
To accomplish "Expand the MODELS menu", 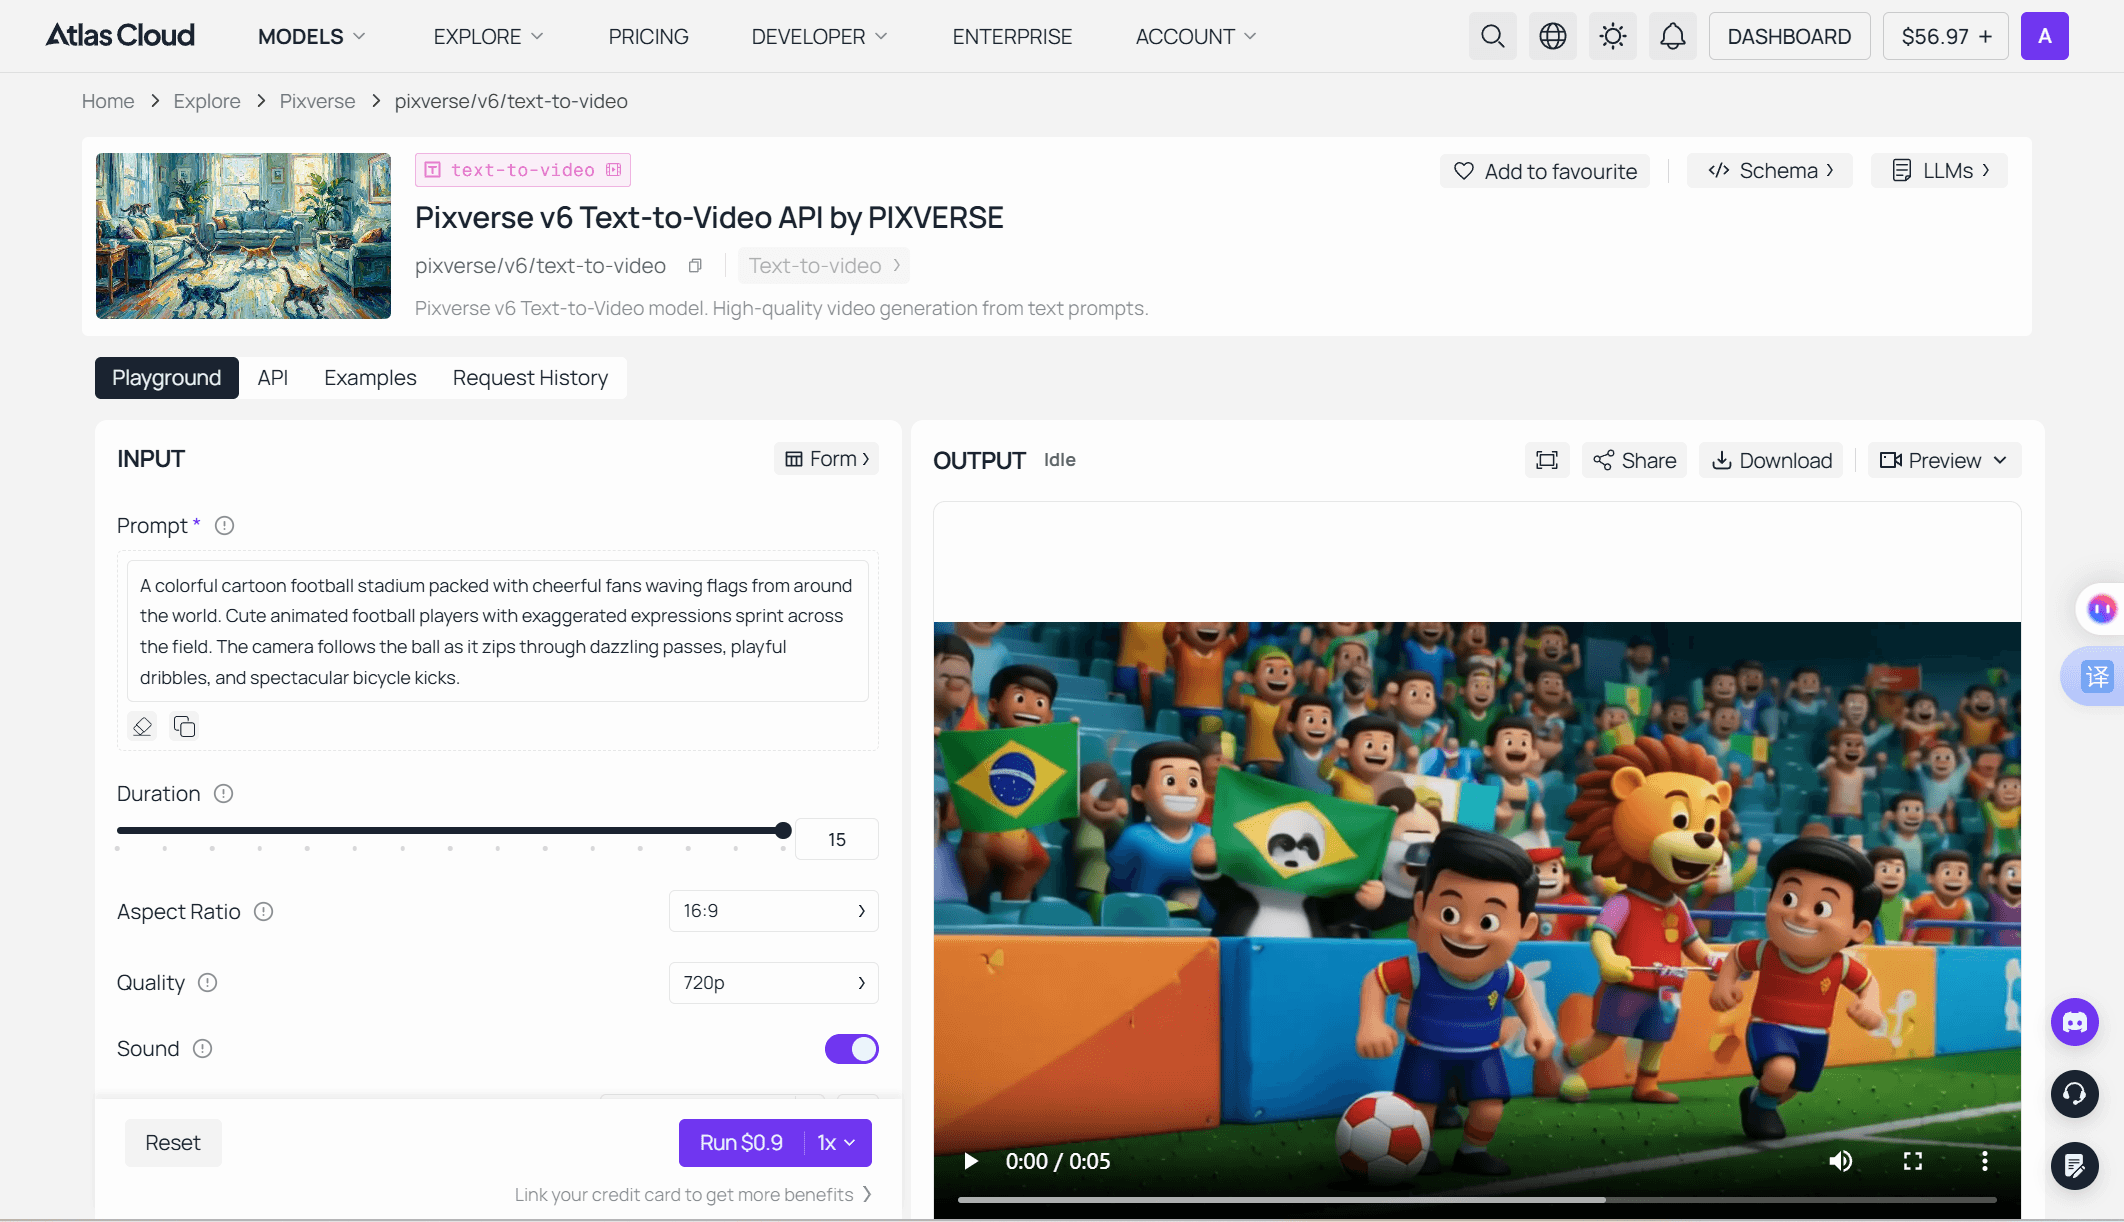I will click(x=311, y=37).
